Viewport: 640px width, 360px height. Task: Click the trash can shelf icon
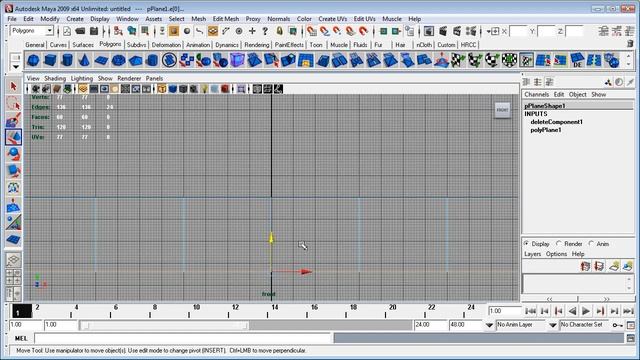point(630,43)
